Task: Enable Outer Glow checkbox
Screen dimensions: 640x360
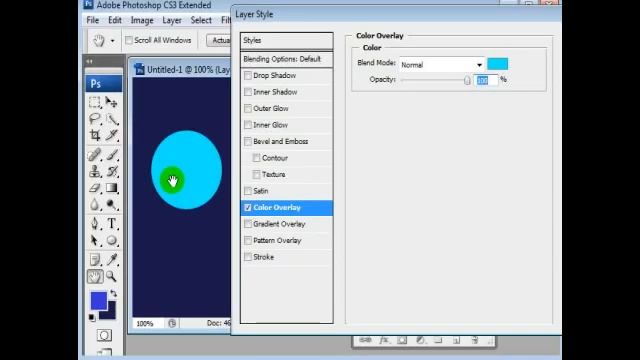Action: (x=248, y=109)
